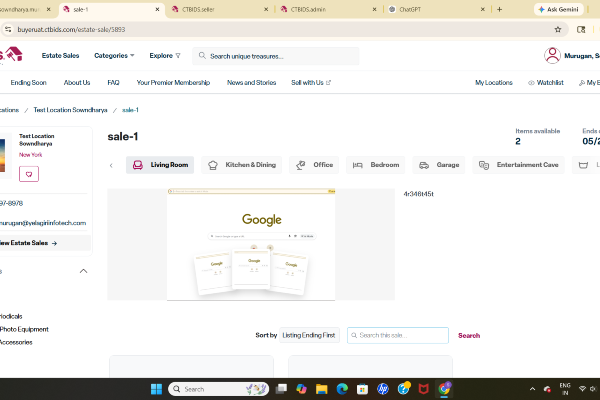This screenshot has width=600, height=400.
Task: Open My Locations link
Action: 494,83
